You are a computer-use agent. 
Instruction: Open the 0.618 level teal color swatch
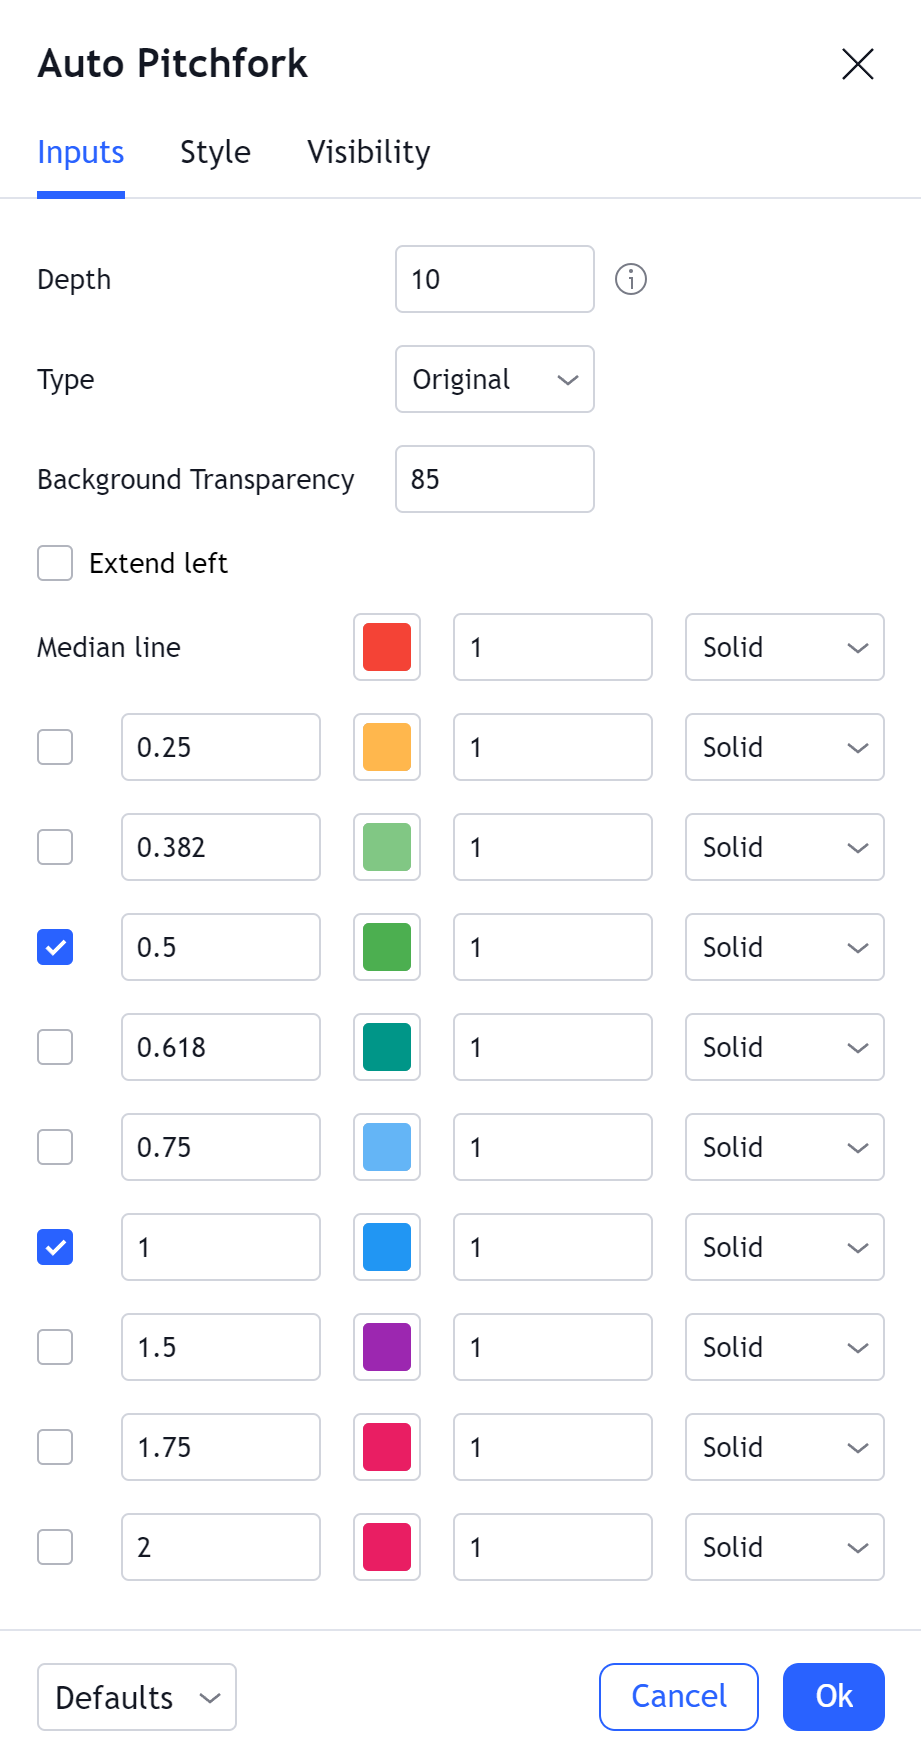(x=387, y=1047)
